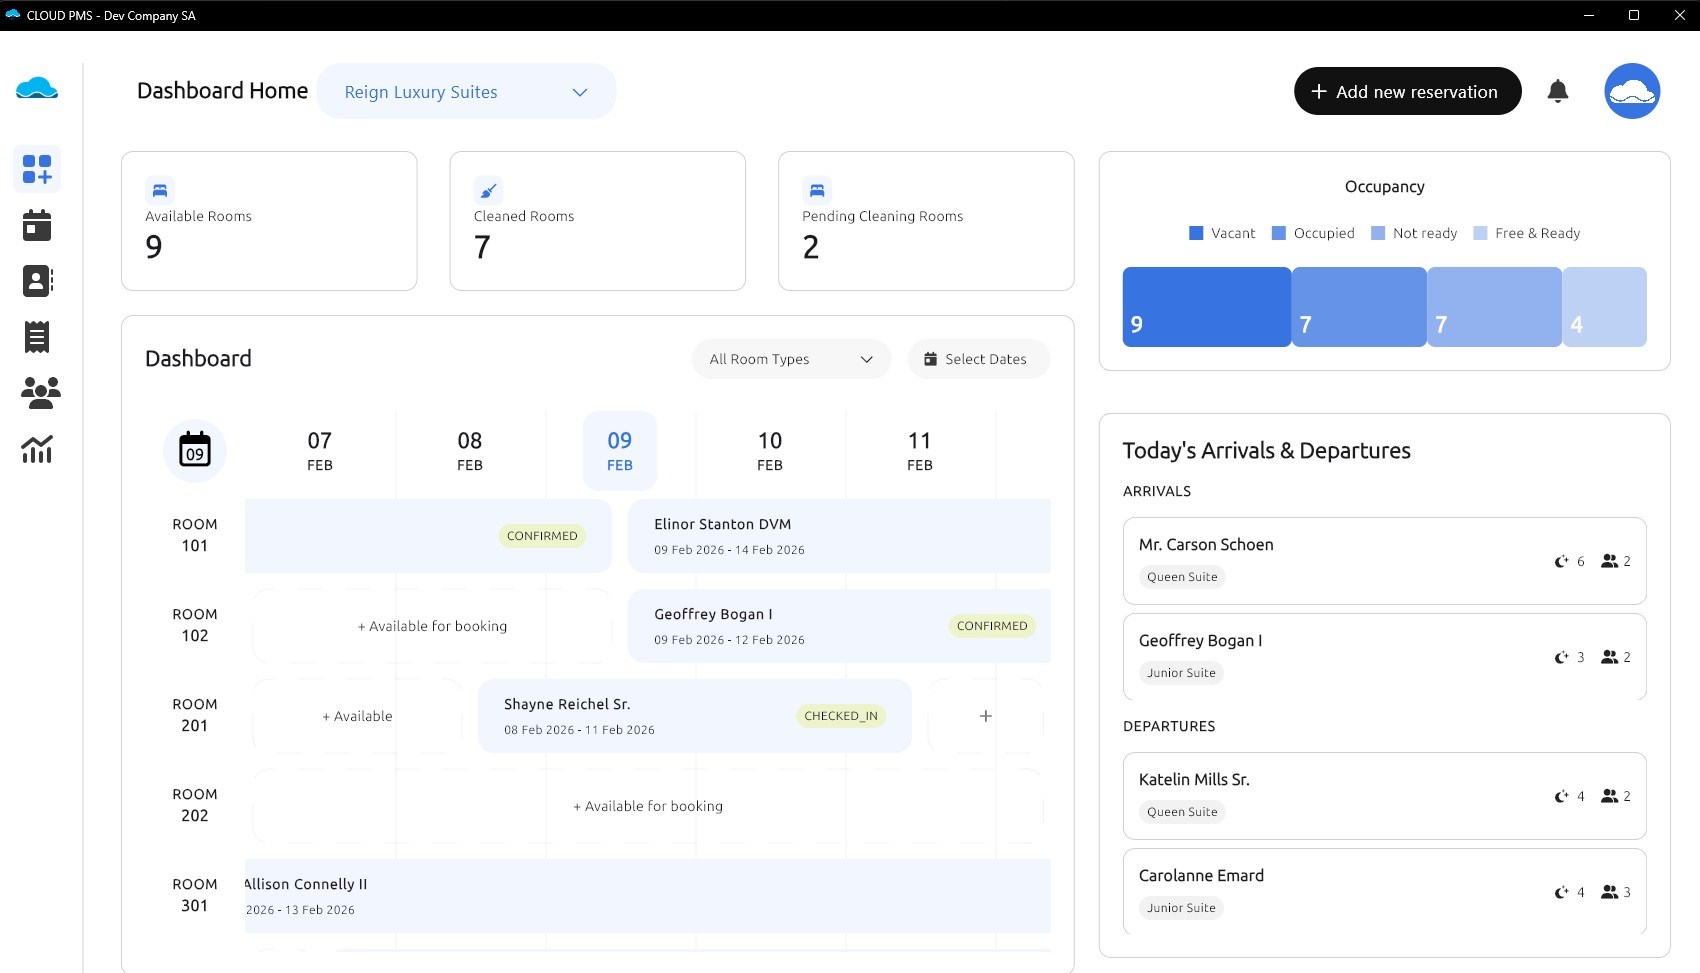Screen dimensions: 1700x973
Task: Click Available for booking in Room 102
Action: click(x=432, y=626)
